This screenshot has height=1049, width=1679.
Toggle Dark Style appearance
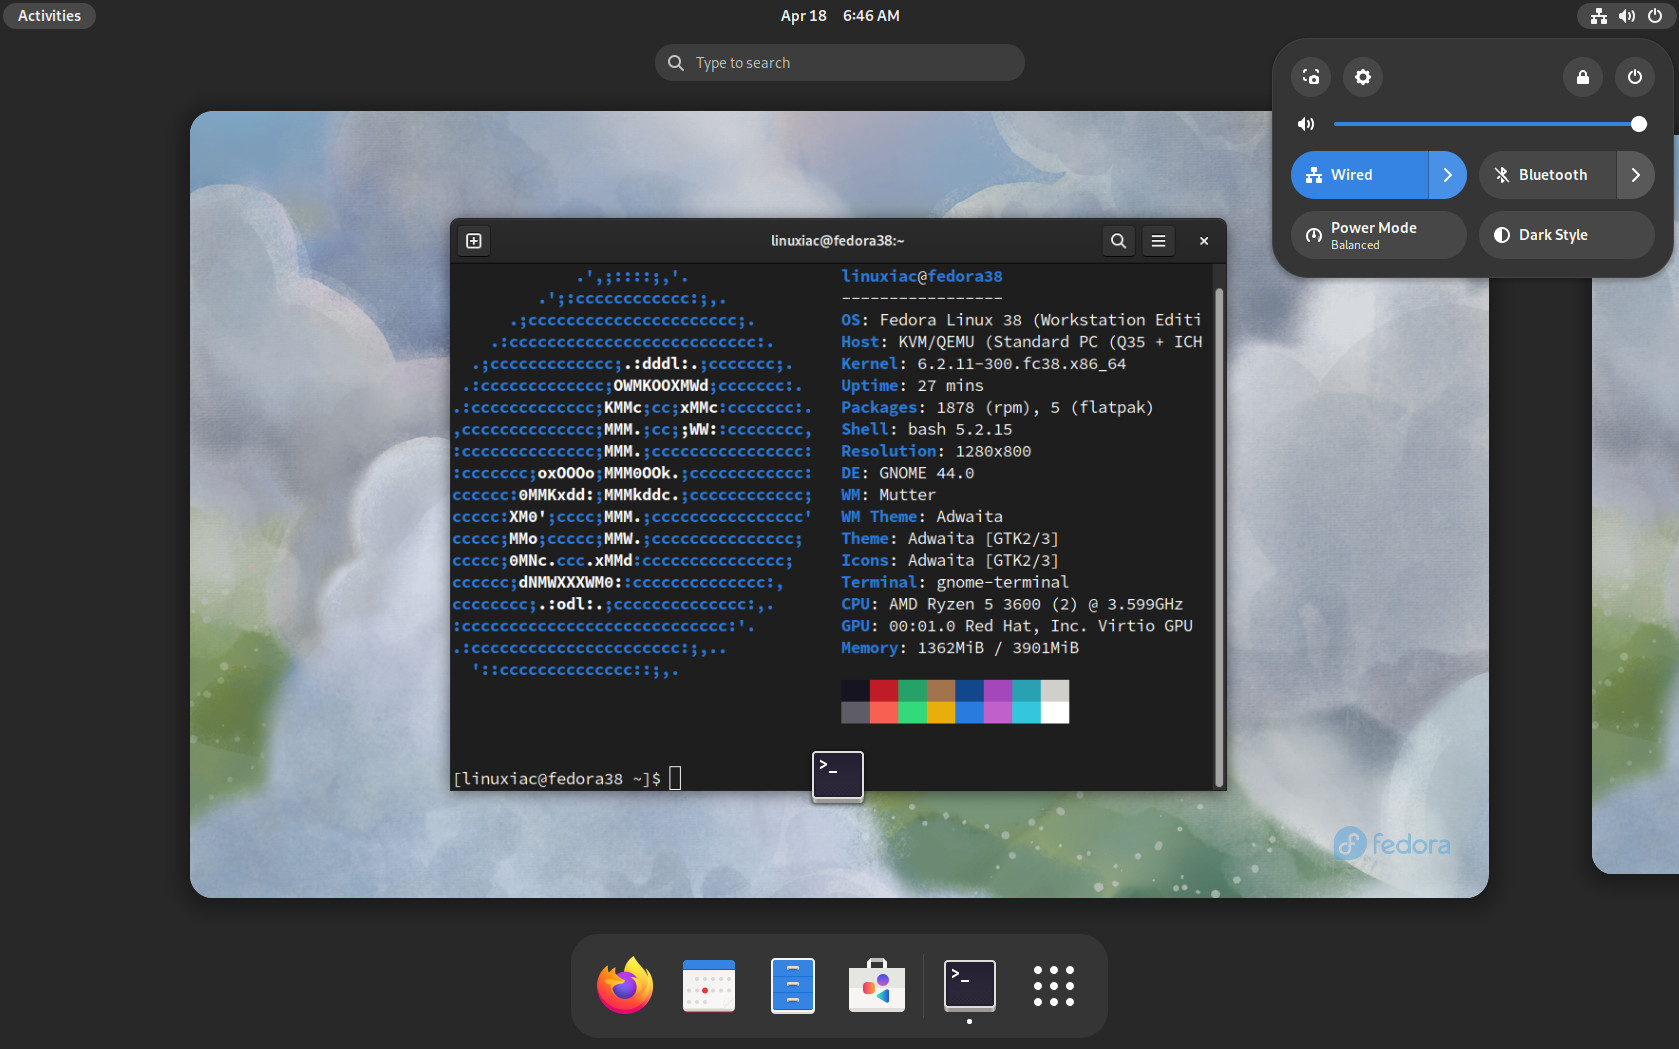(x=1567, y=235)
